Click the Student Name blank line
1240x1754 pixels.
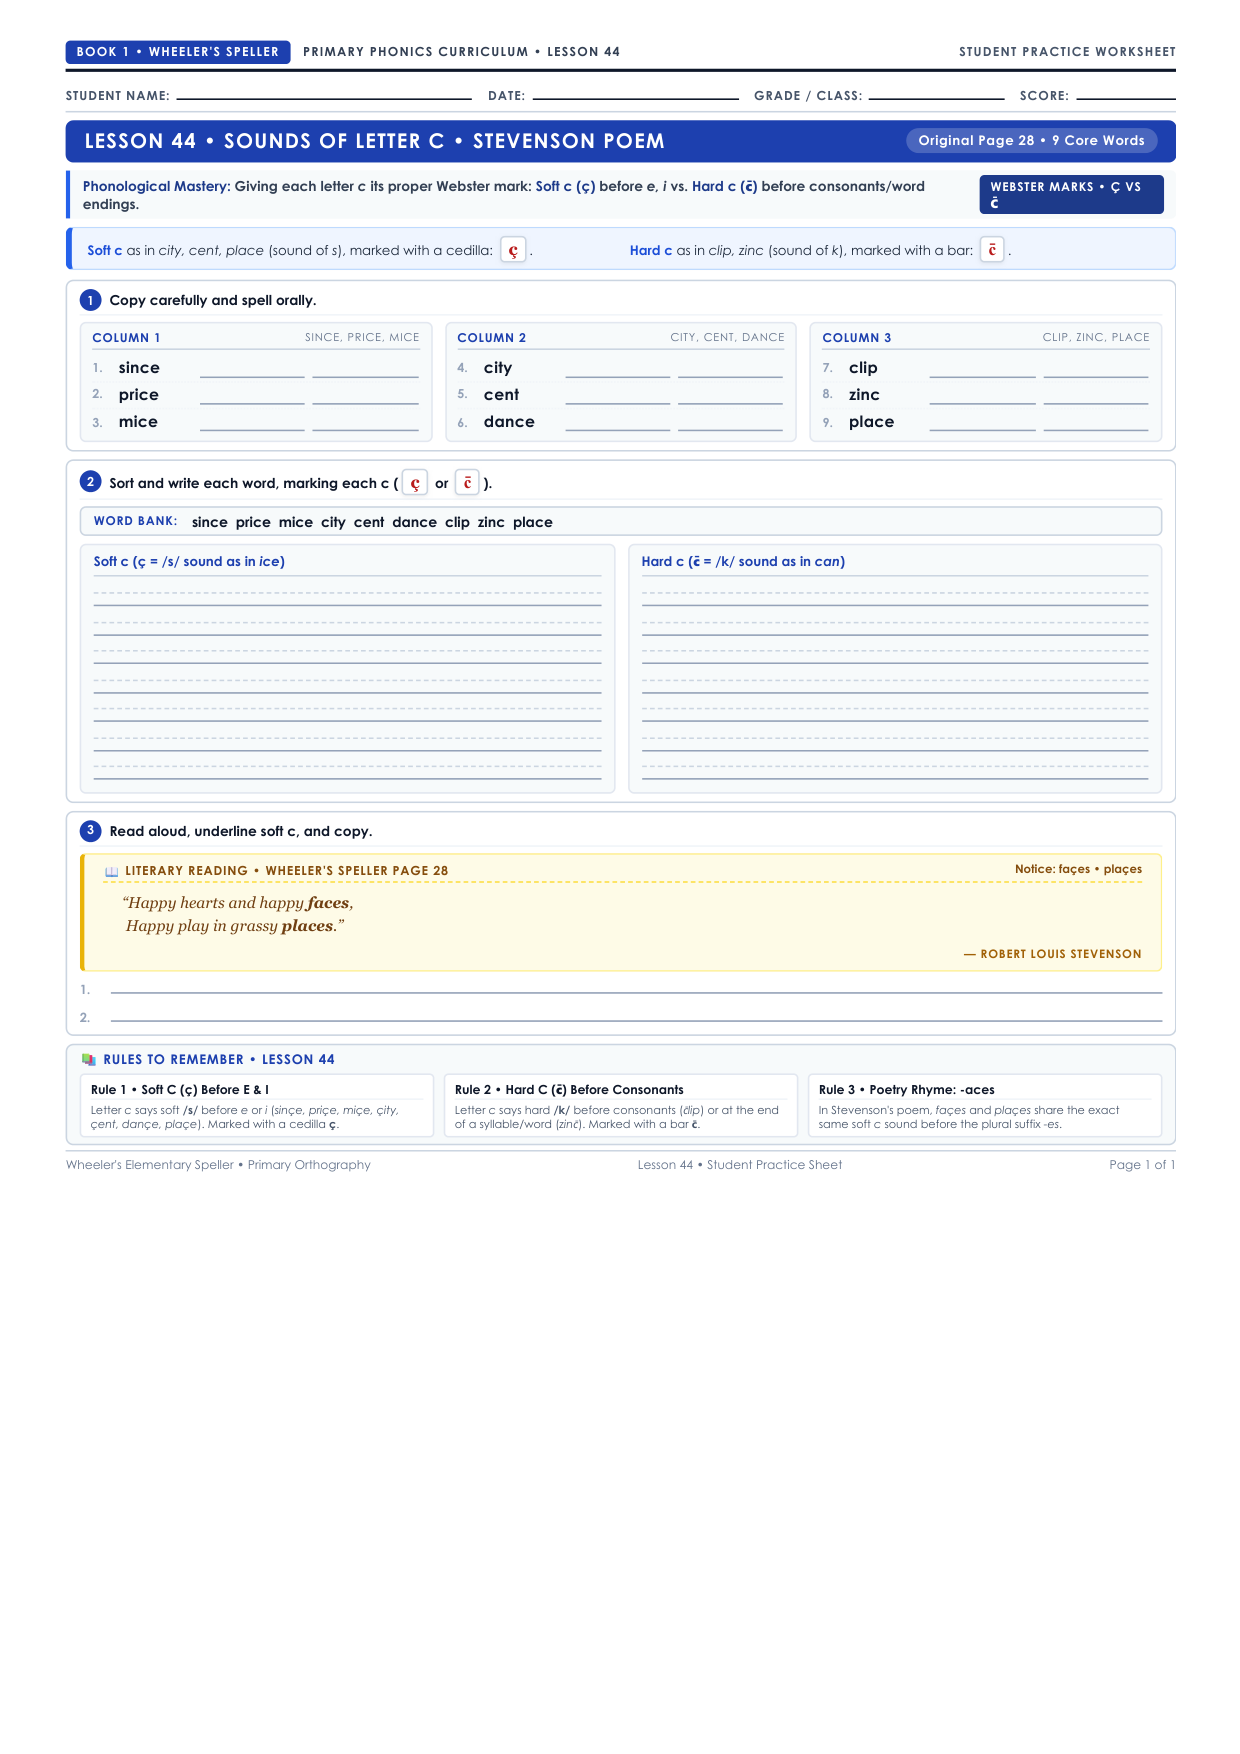click(x=324, y=97)
